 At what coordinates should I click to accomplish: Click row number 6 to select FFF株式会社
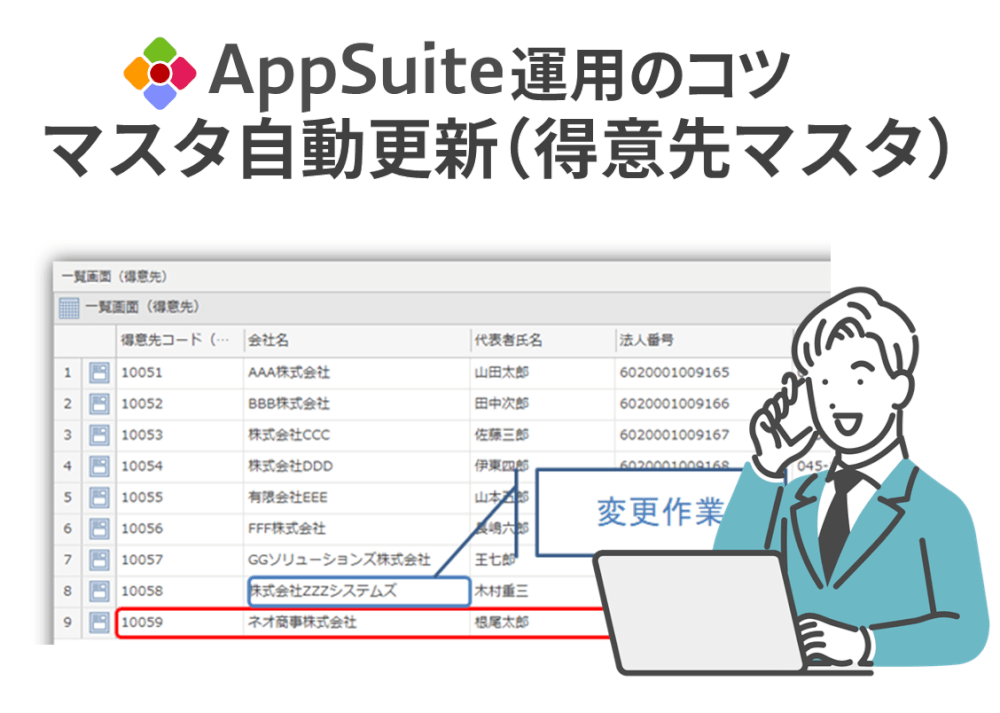pyautogui.click(x=66, y=529)
